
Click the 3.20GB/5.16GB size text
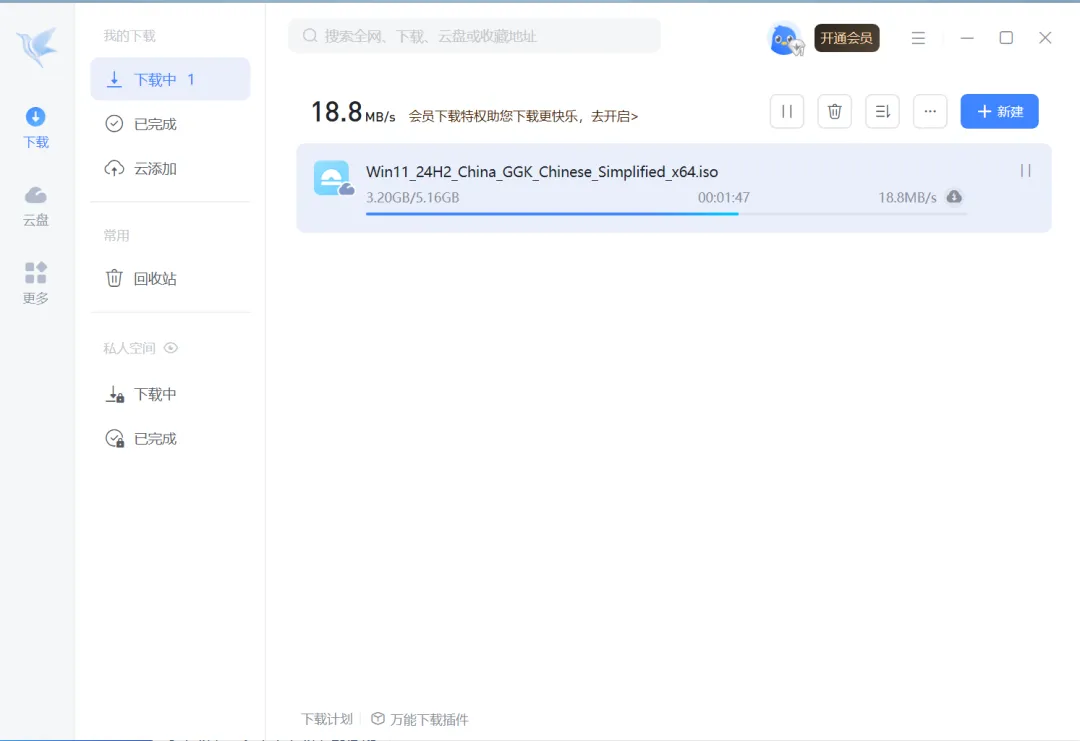(x=412, y=198)
